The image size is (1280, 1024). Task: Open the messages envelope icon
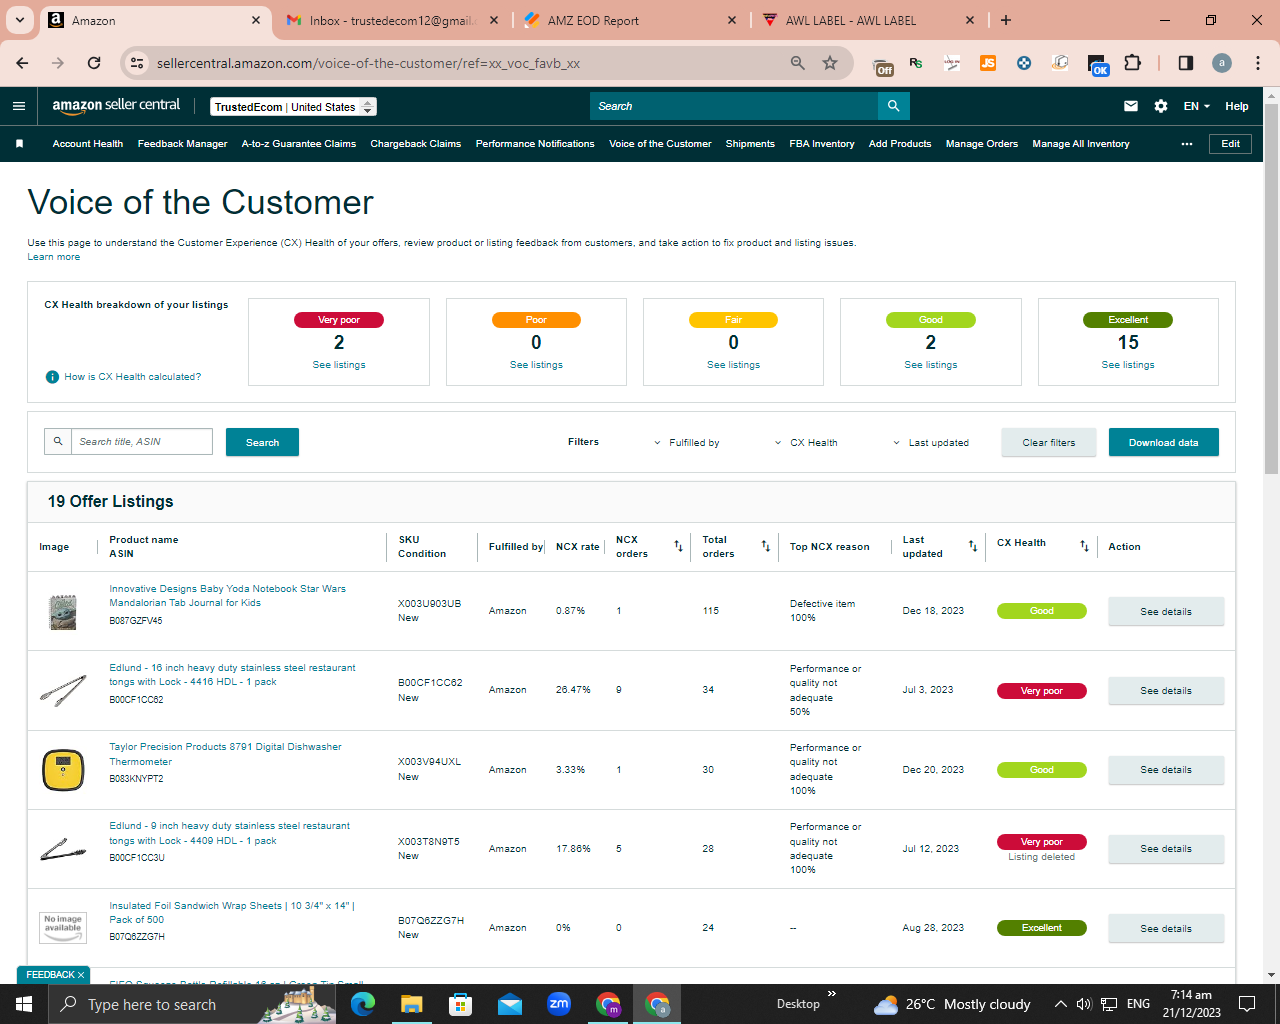coord(1131,106)
